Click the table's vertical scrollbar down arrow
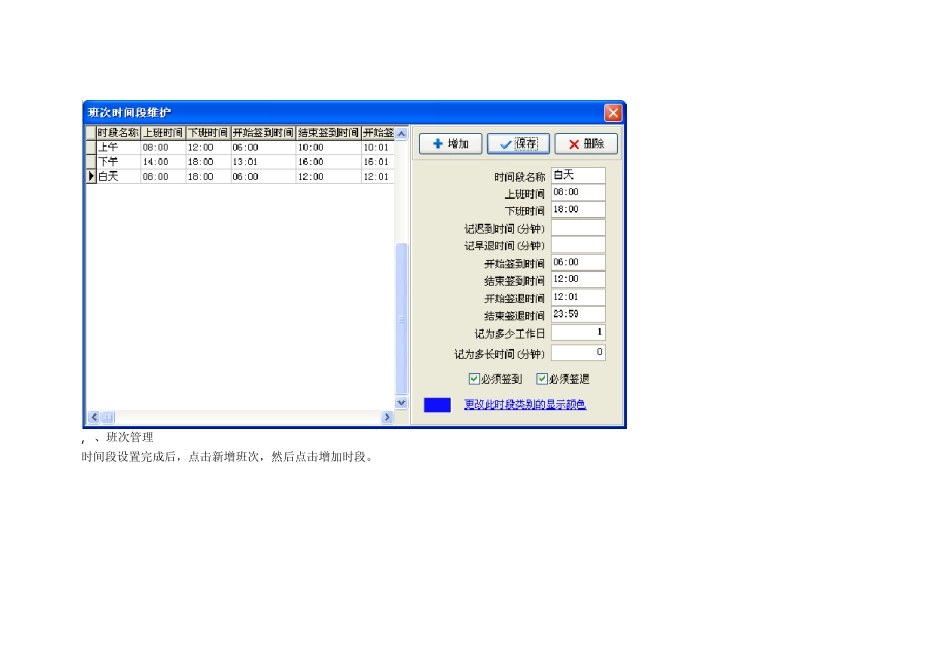This screenshot has height=672, width=950. tap(401, 402)
